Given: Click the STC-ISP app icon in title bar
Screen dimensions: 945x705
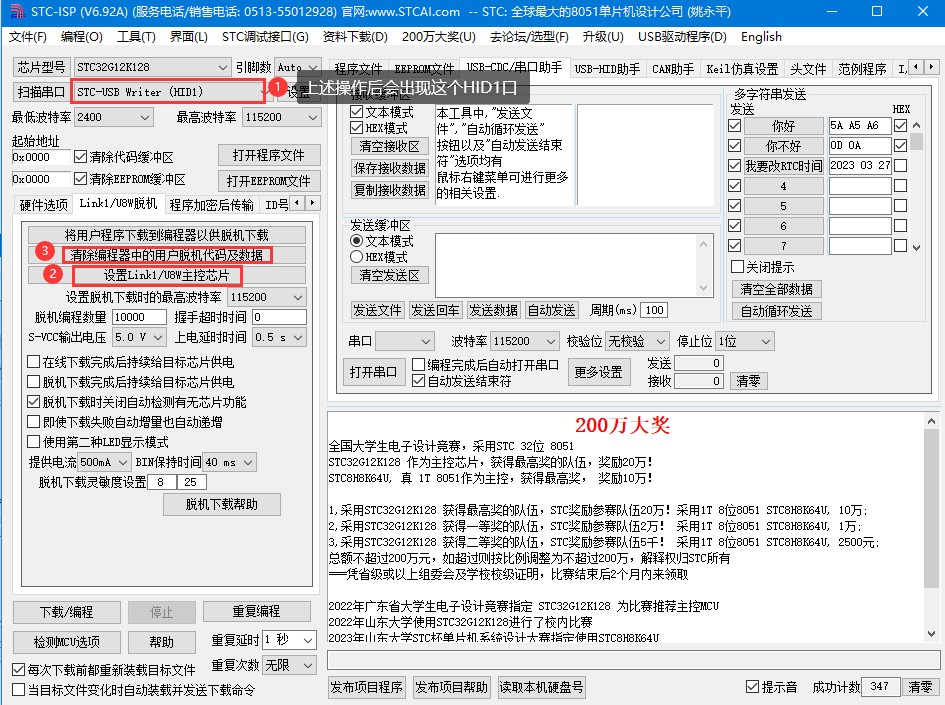Looking at the screenshot, I should pyautogui.click(x=18, y=11).
